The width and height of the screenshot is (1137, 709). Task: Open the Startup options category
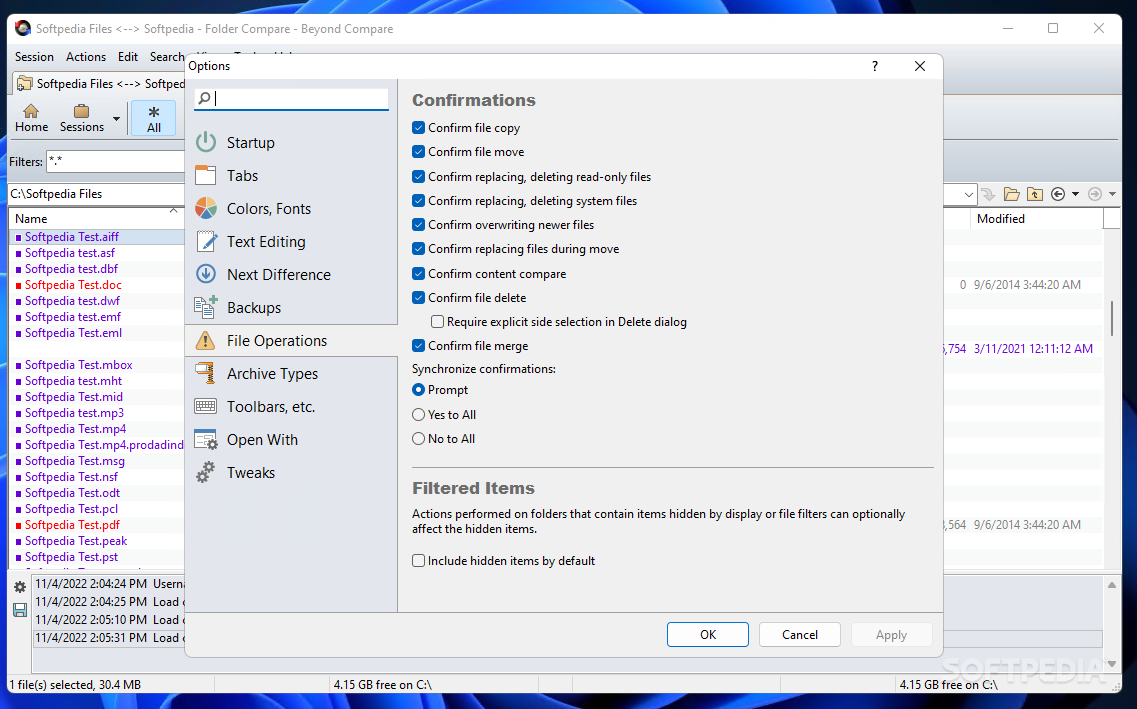point(292,143)
